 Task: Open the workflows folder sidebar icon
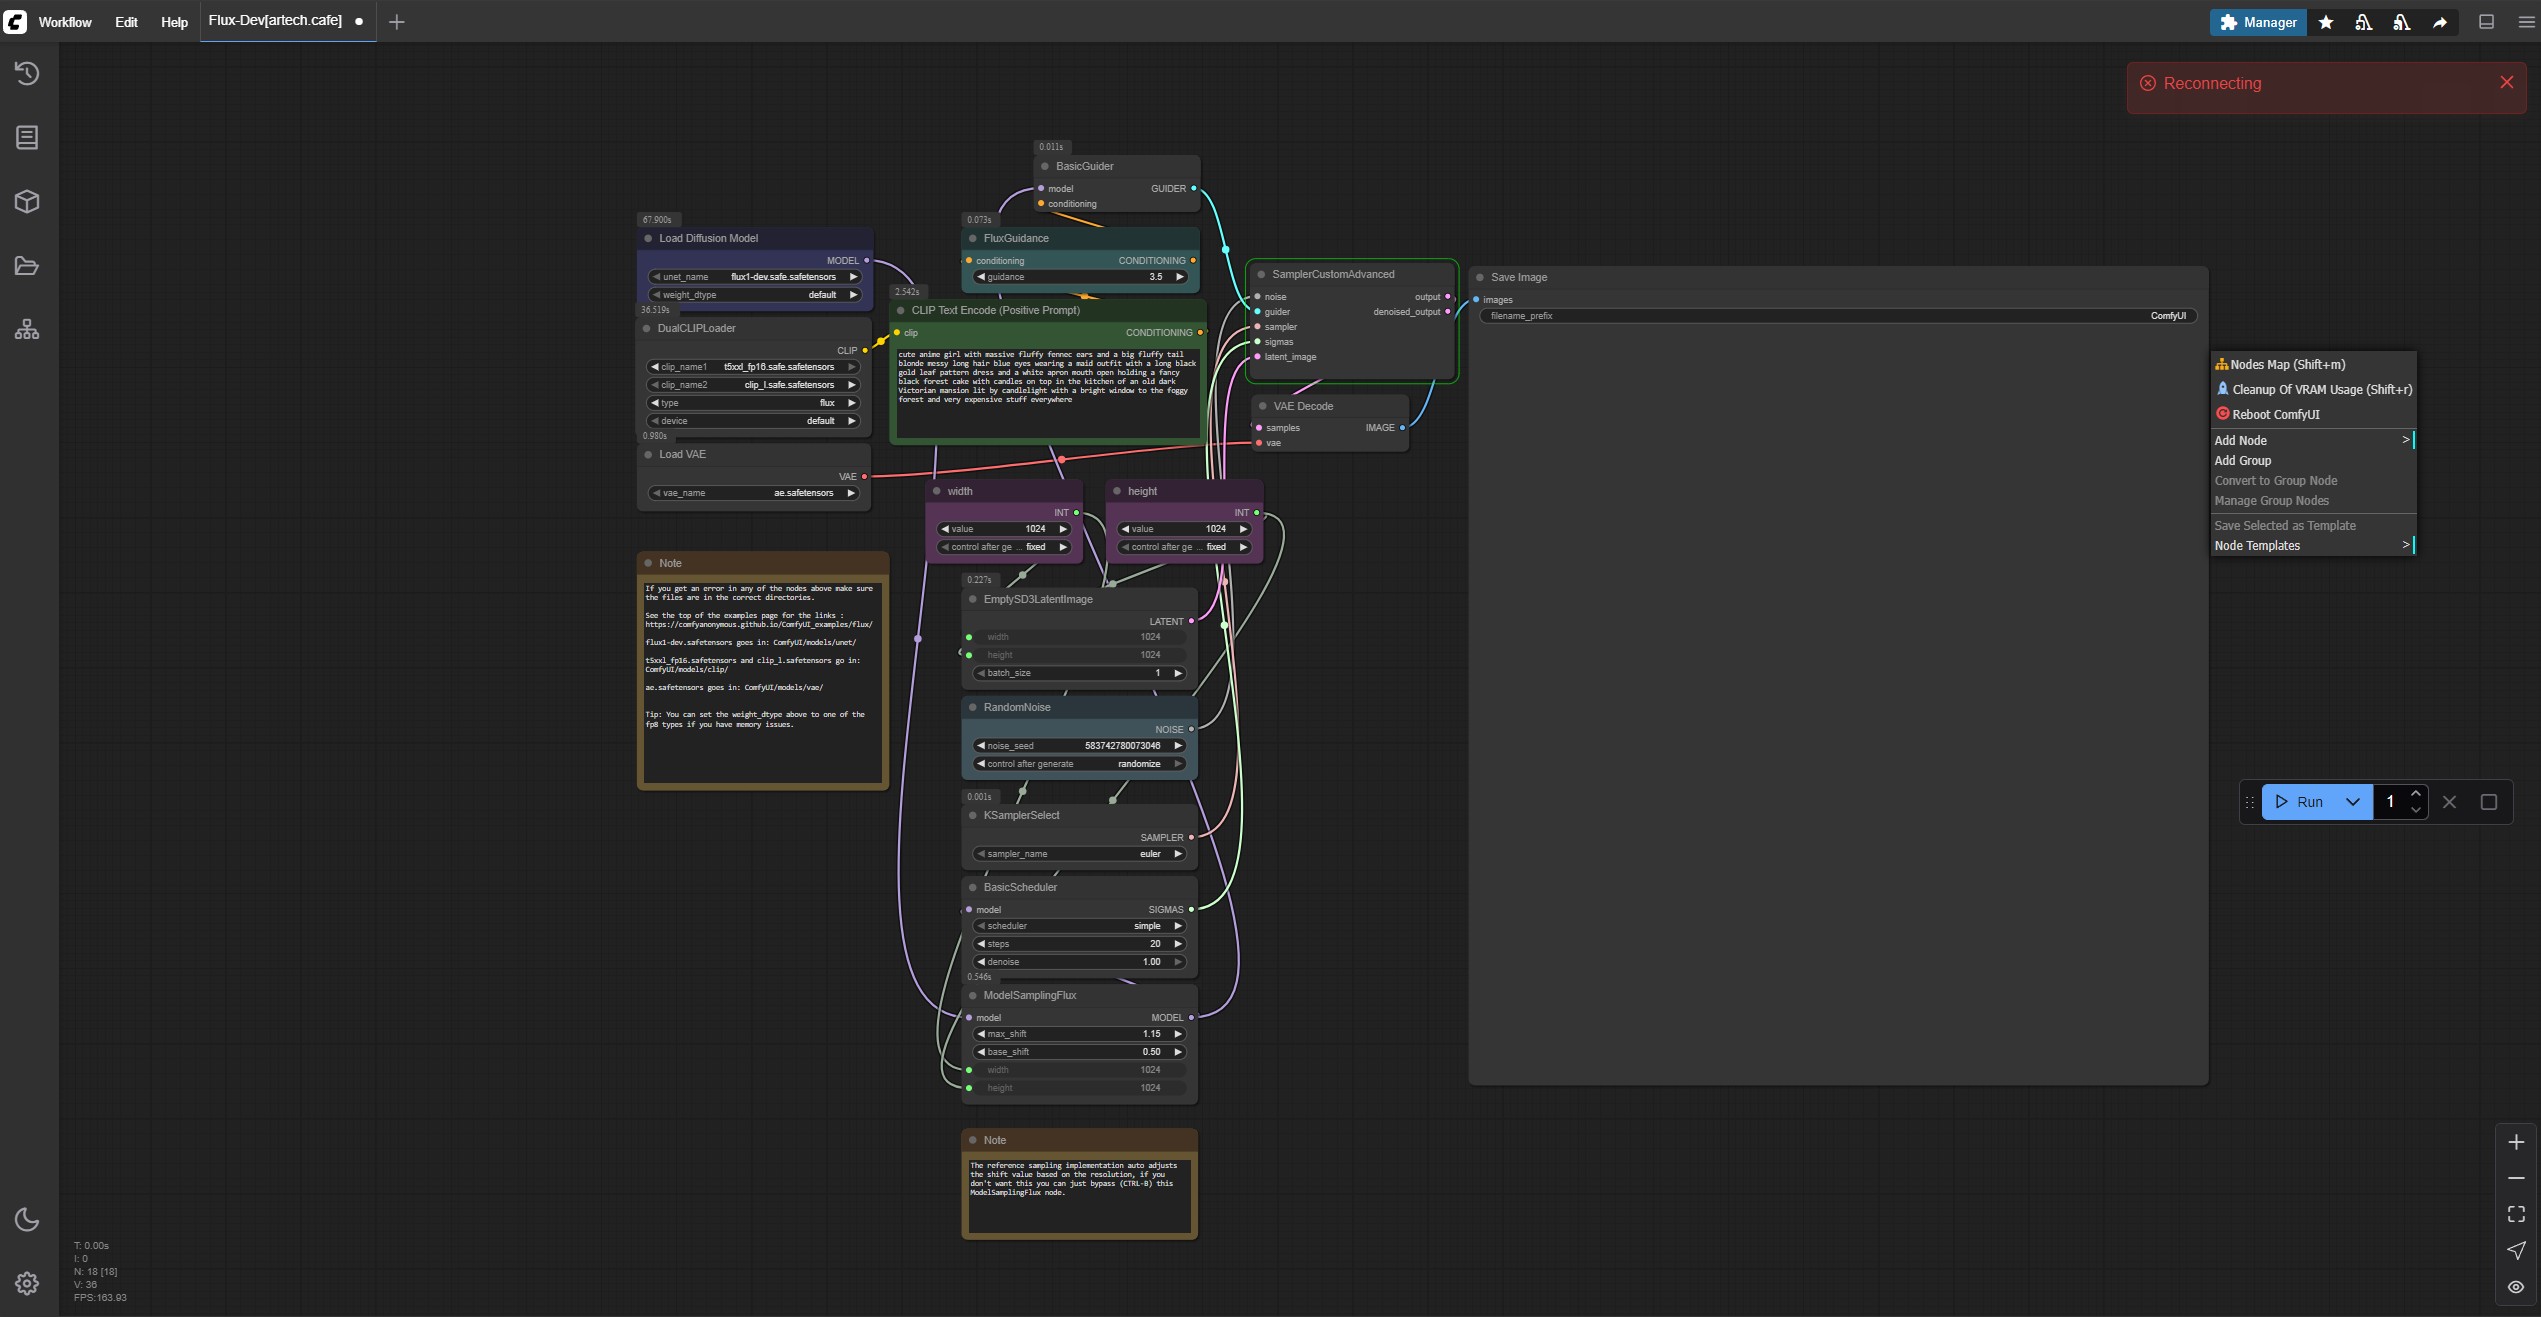(x=27, y=265)
